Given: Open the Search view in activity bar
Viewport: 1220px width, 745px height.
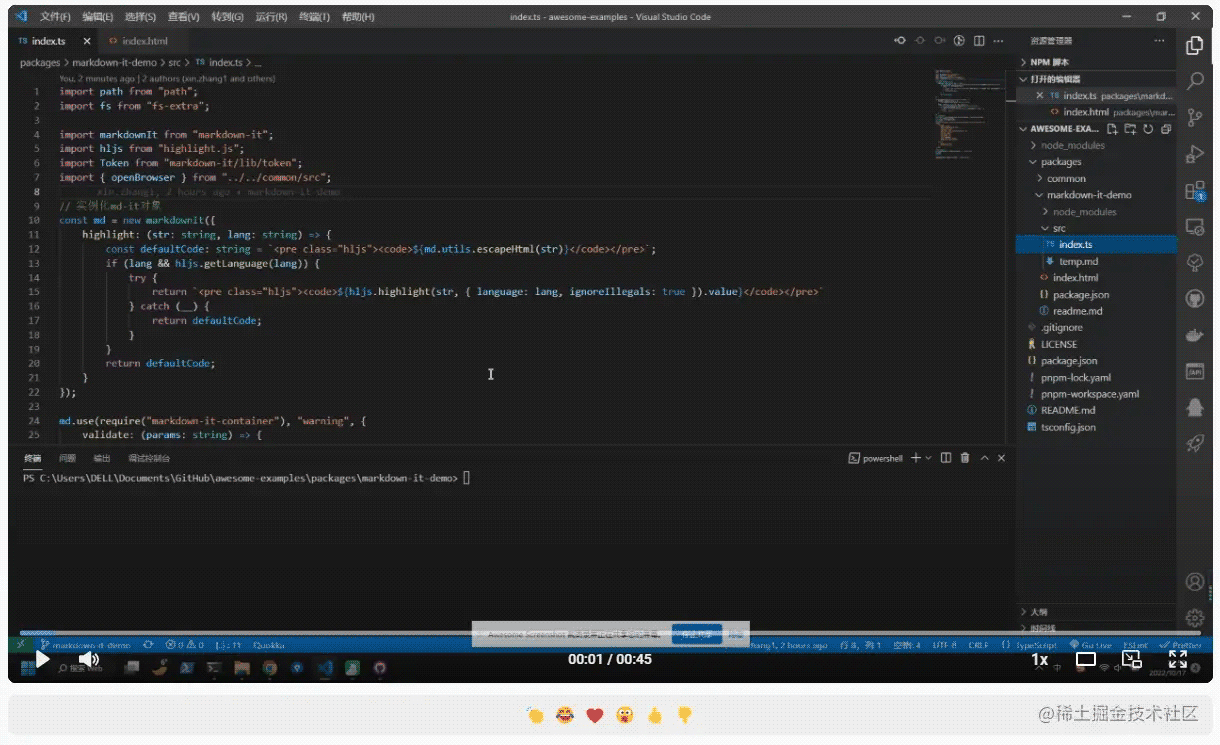Looking at the screenshot, I should click(x=1194, y=81).
